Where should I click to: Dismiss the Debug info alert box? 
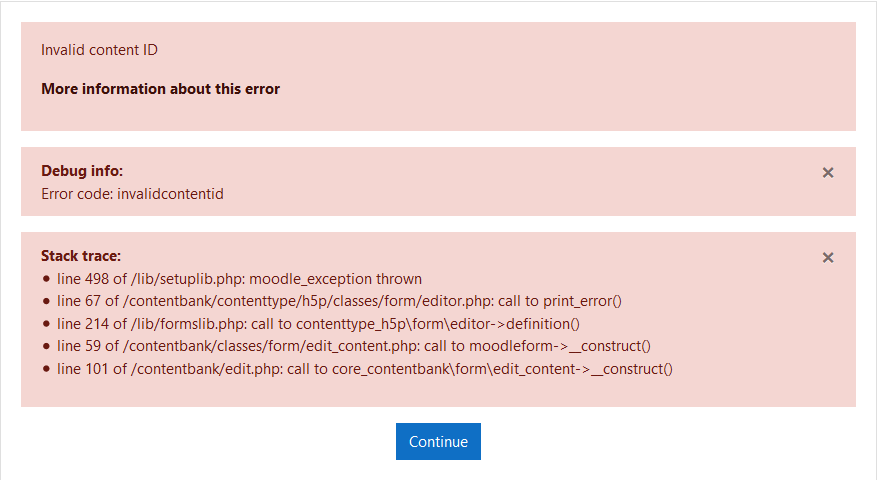tap(828, 173)
